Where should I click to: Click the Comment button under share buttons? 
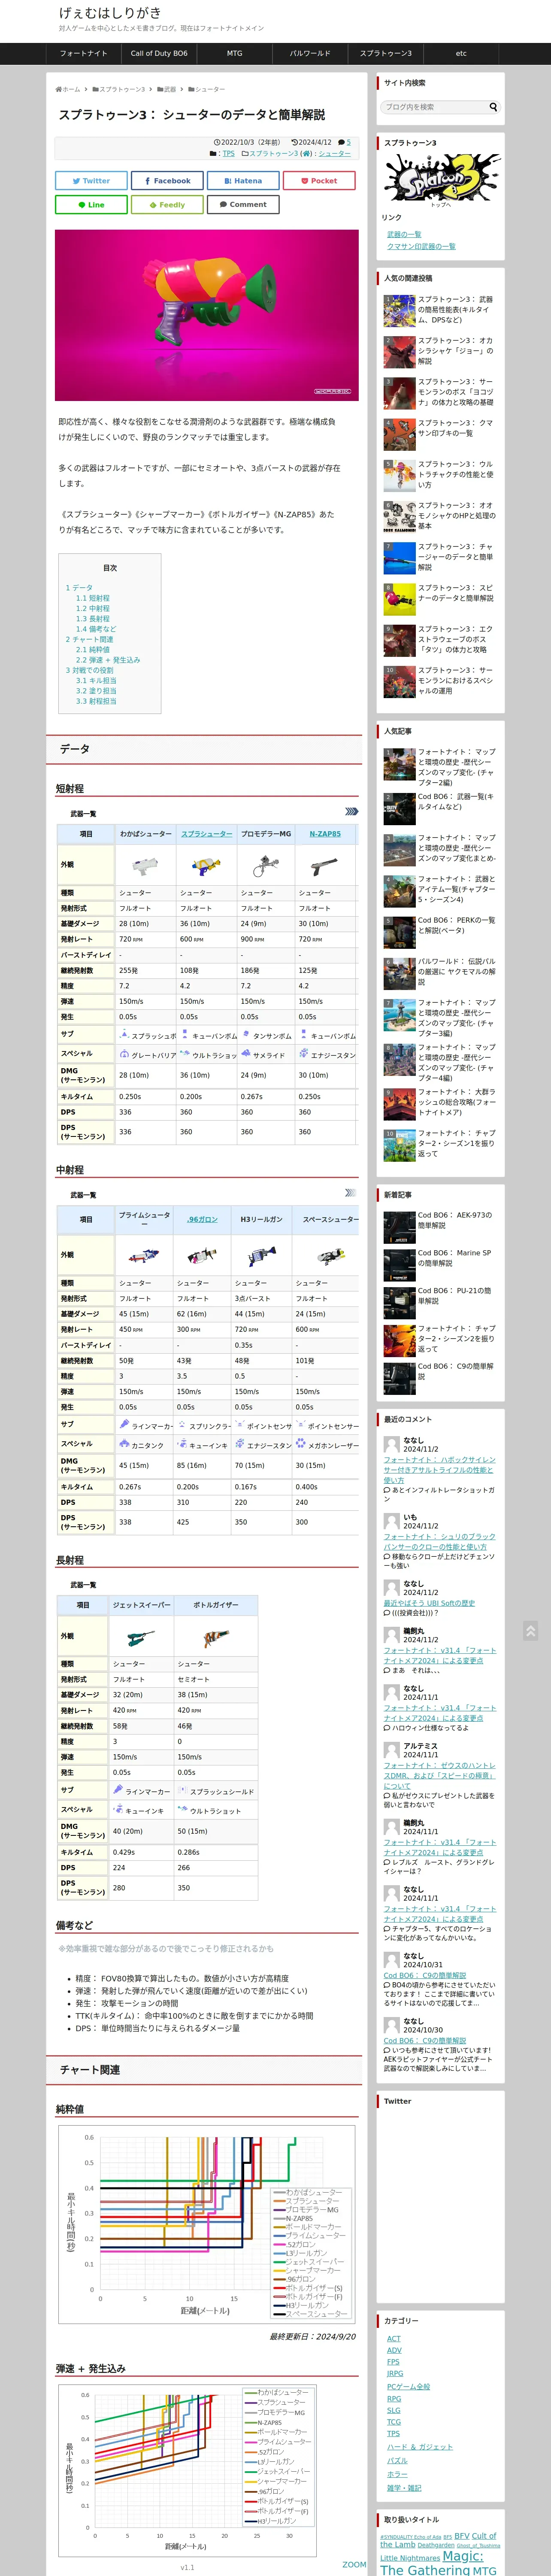click(243, 205)
